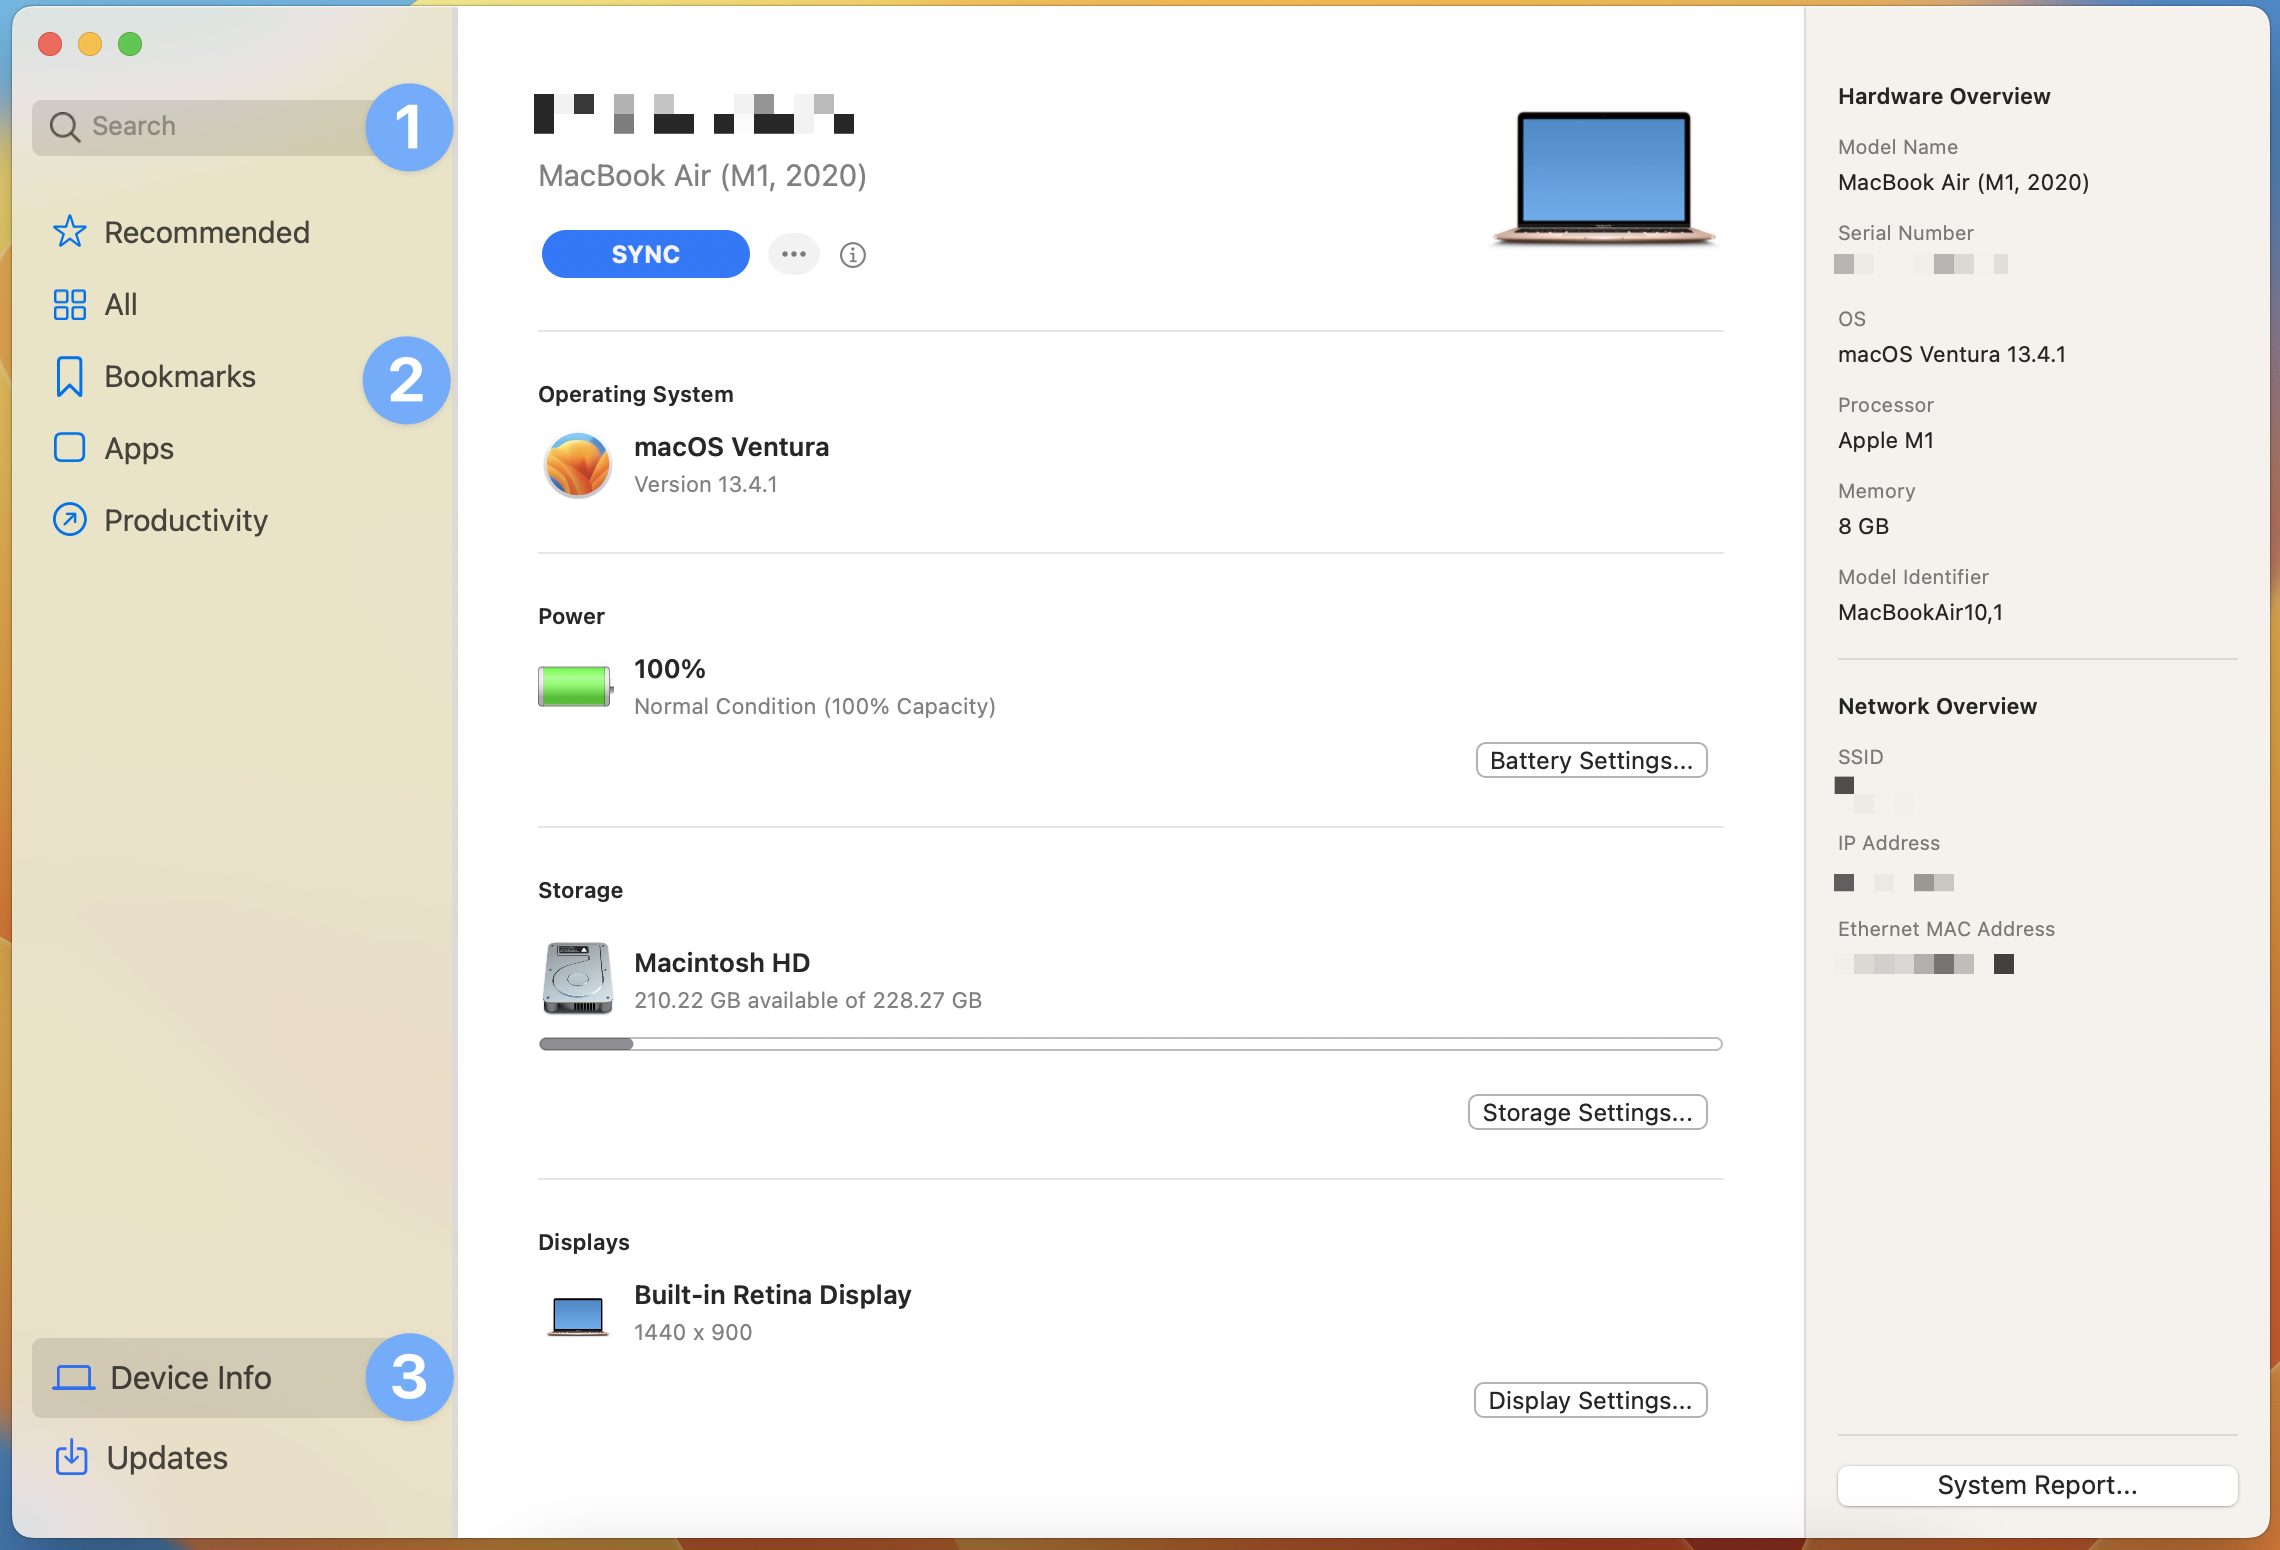Click the Display Settings button

pyautogui.click(x=1589, y=1401)
